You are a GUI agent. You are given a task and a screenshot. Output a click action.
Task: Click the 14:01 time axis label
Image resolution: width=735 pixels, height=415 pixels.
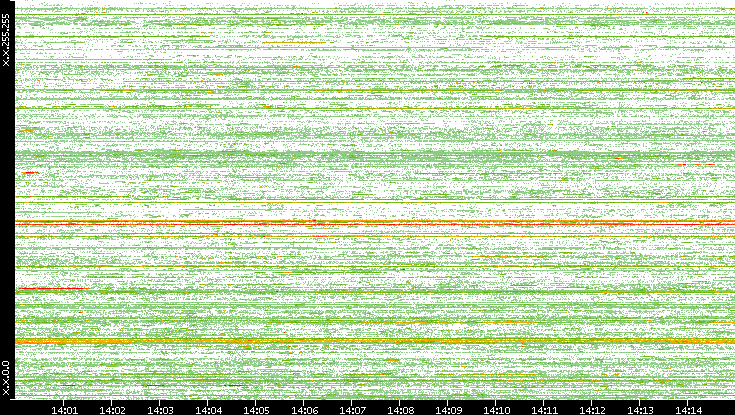pyautogui.click(x=64, y=410)
